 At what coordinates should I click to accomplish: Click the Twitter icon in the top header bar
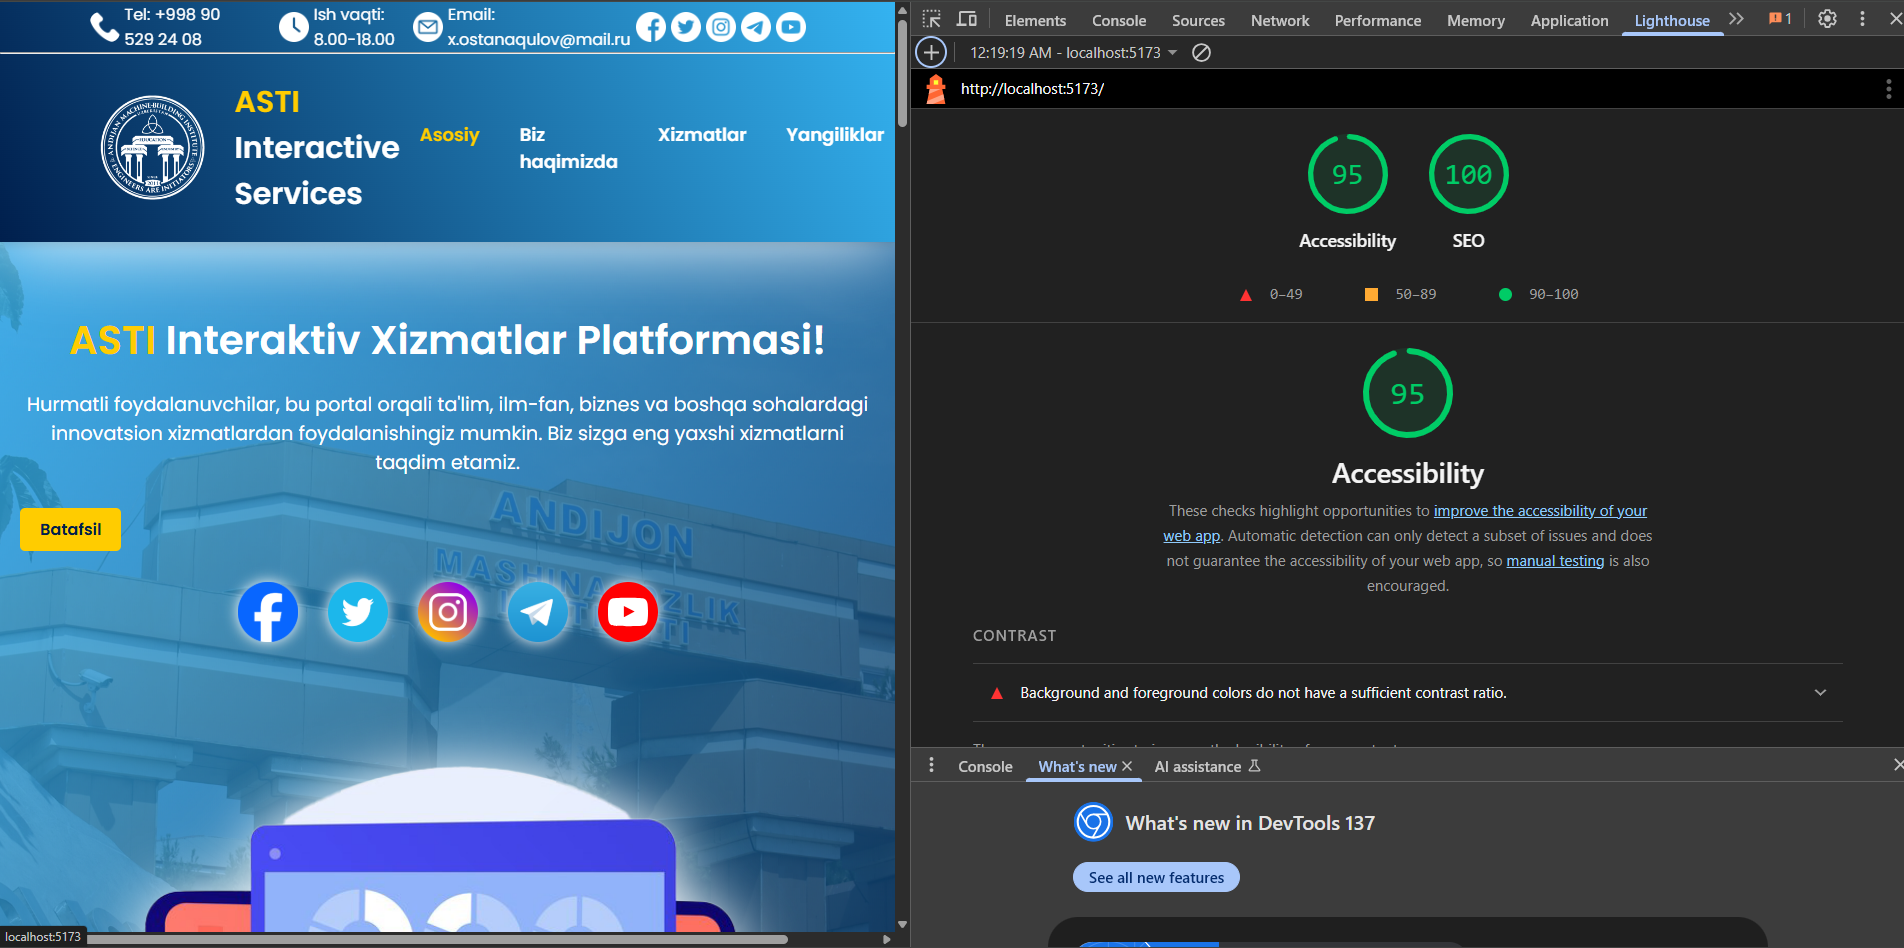click(686, 27)
